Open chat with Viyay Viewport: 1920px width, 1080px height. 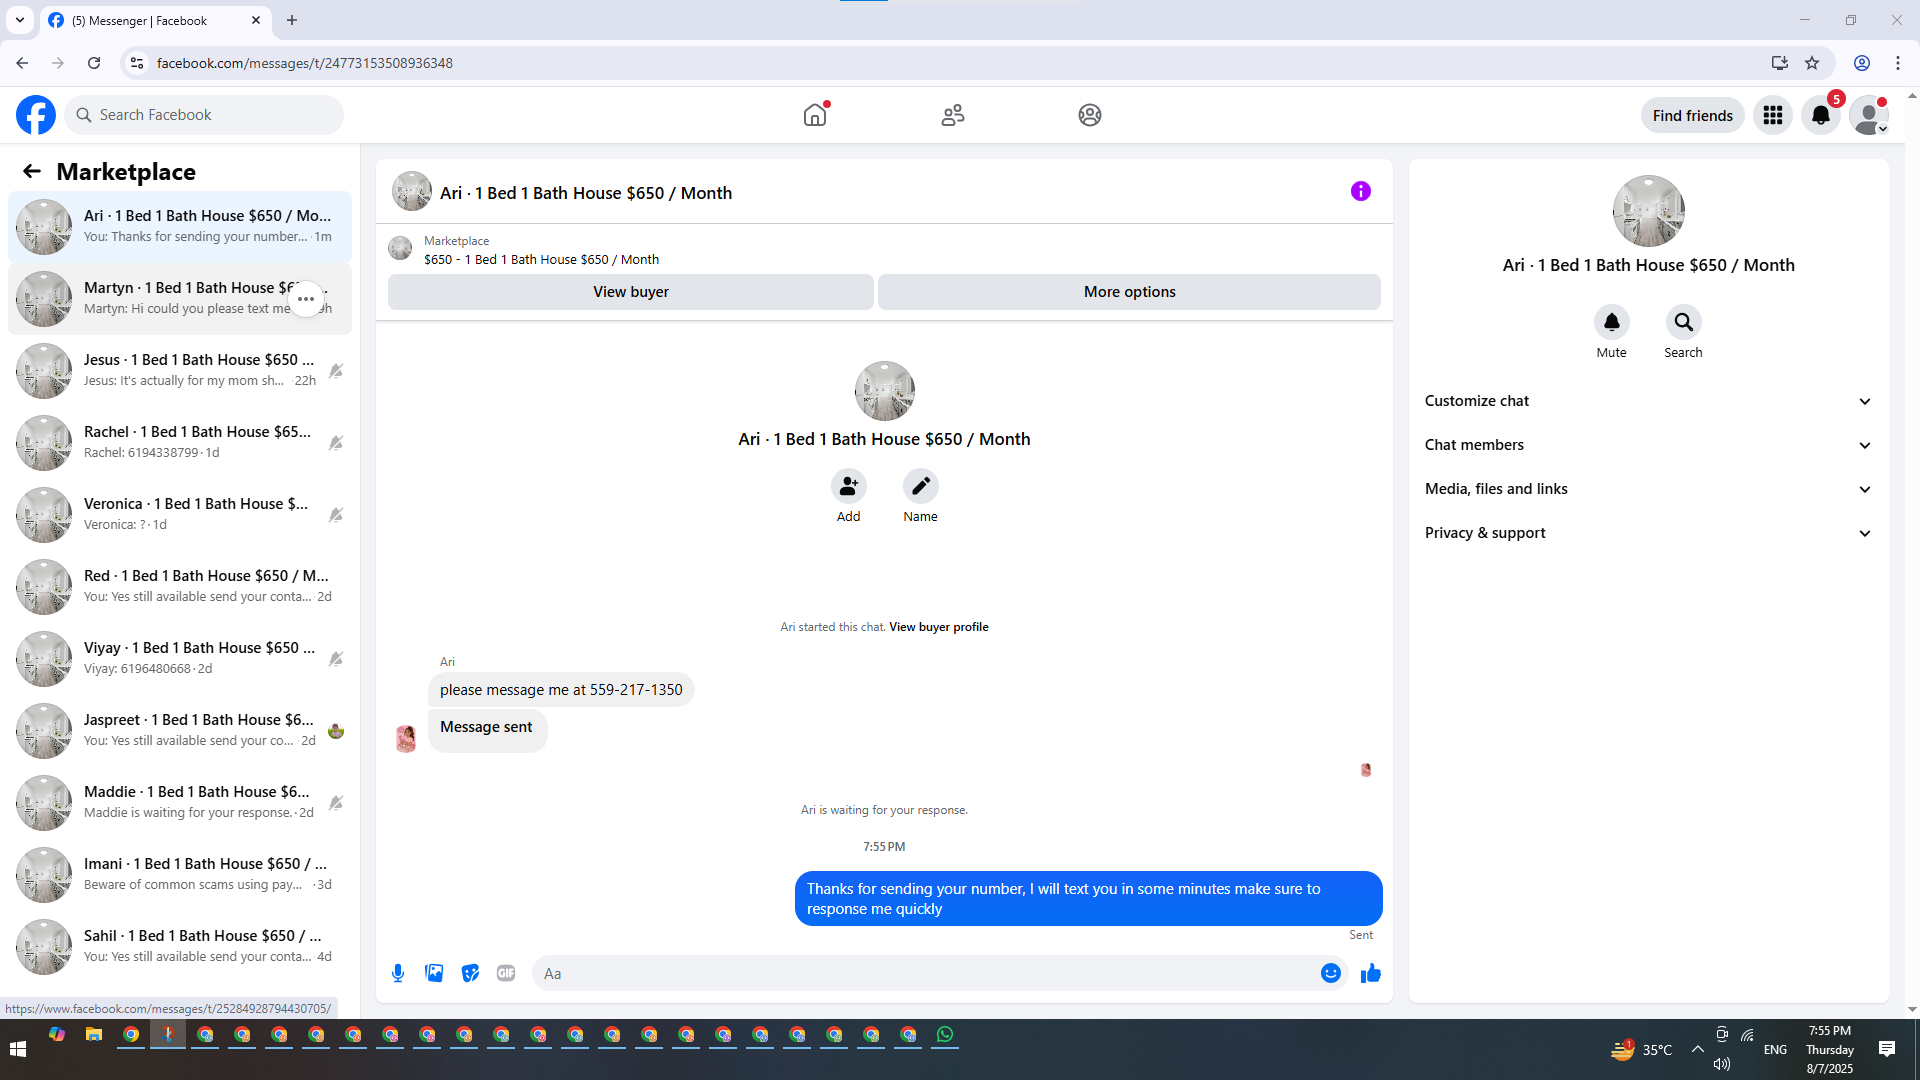(180, 659)
